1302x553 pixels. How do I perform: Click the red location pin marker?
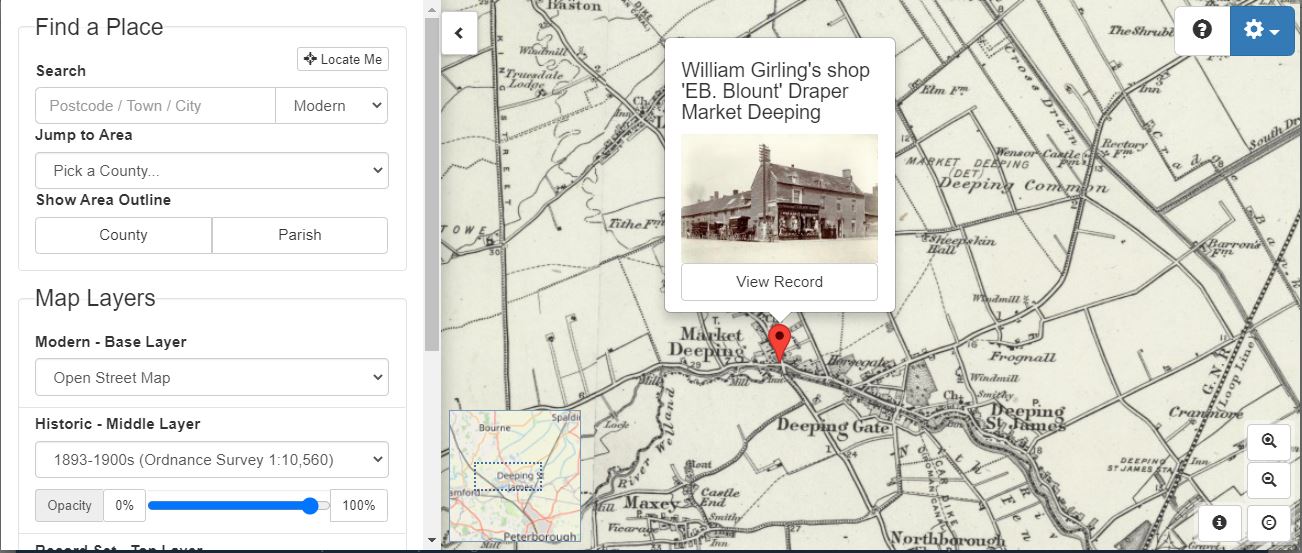tap(778, 341)
